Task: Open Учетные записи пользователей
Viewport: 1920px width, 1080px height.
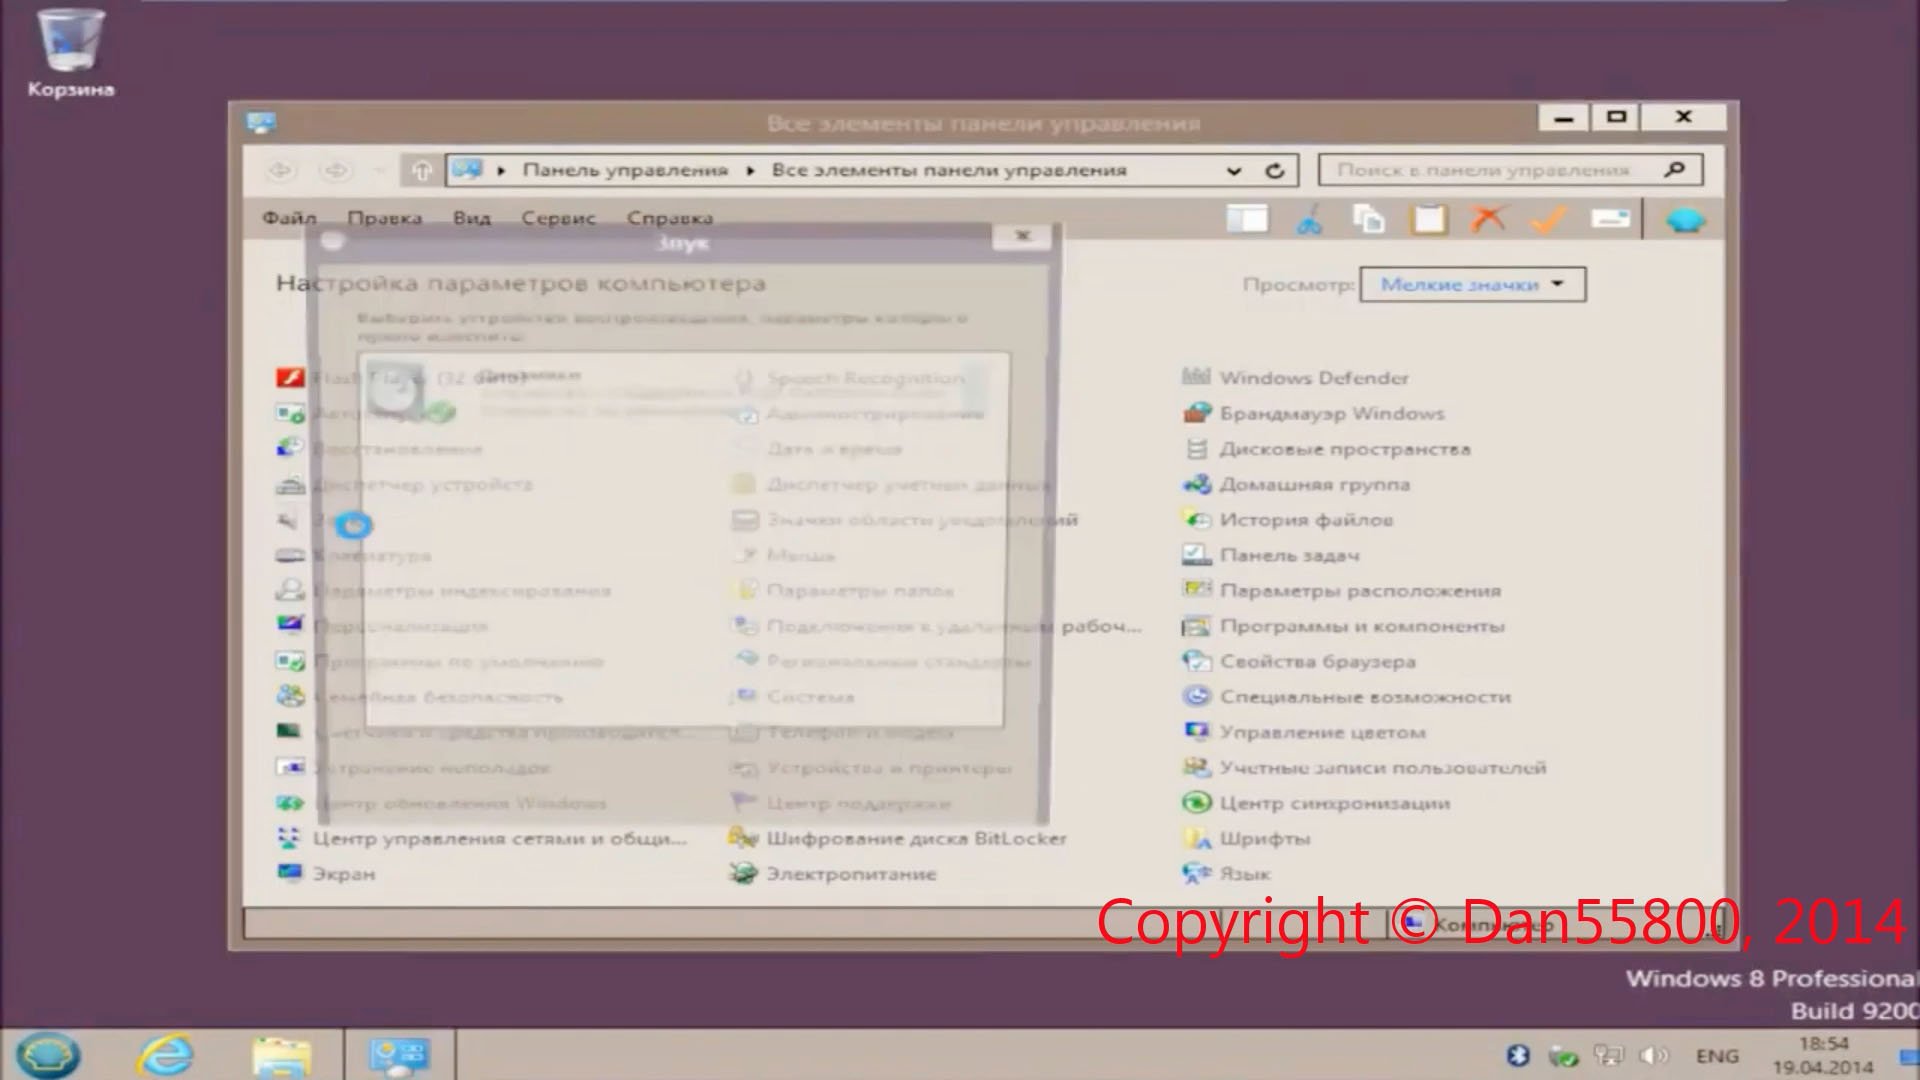Action: pyautogui.click(x=1383, y=767)
